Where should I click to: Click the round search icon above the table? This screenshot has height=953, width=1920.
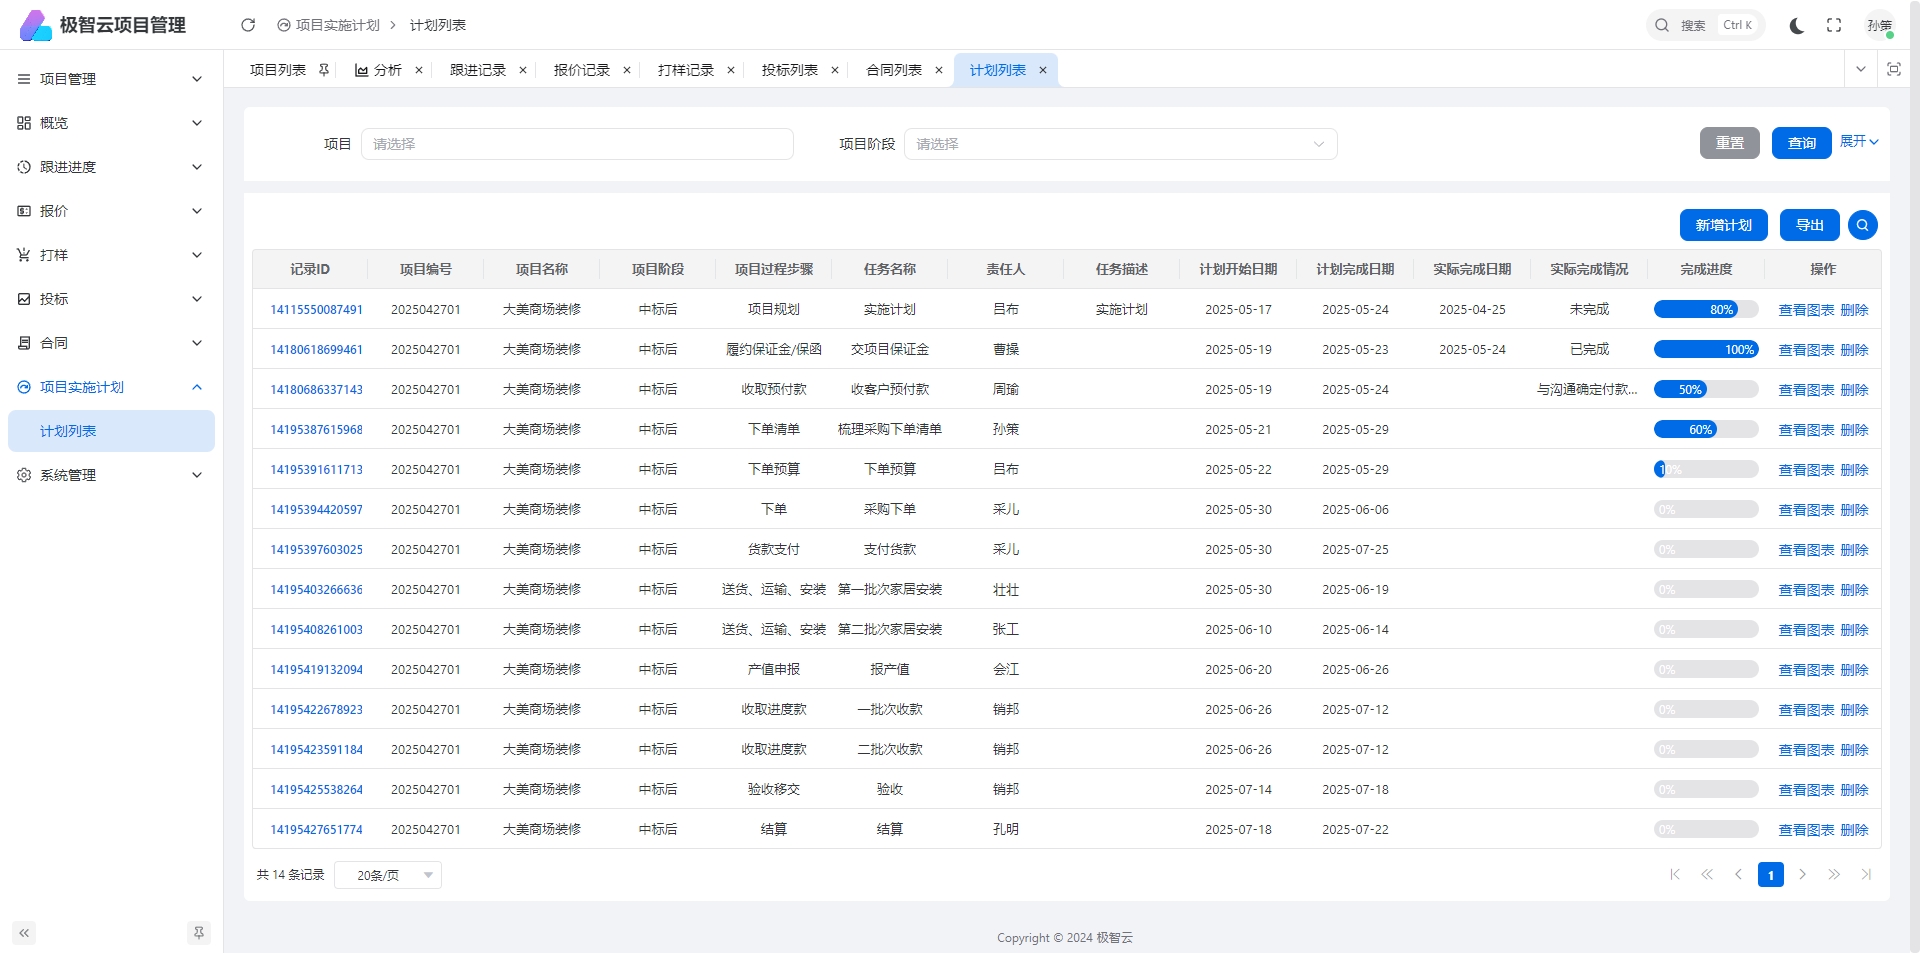point(1862,225)
